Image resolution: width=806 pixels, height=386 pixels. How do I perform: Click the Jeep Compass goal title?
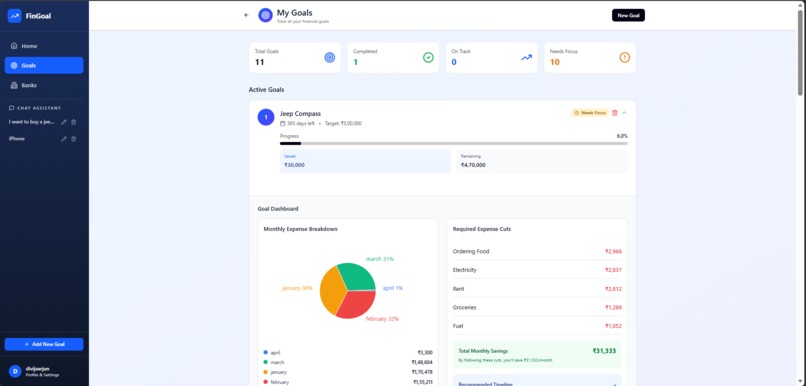point(300,114)
